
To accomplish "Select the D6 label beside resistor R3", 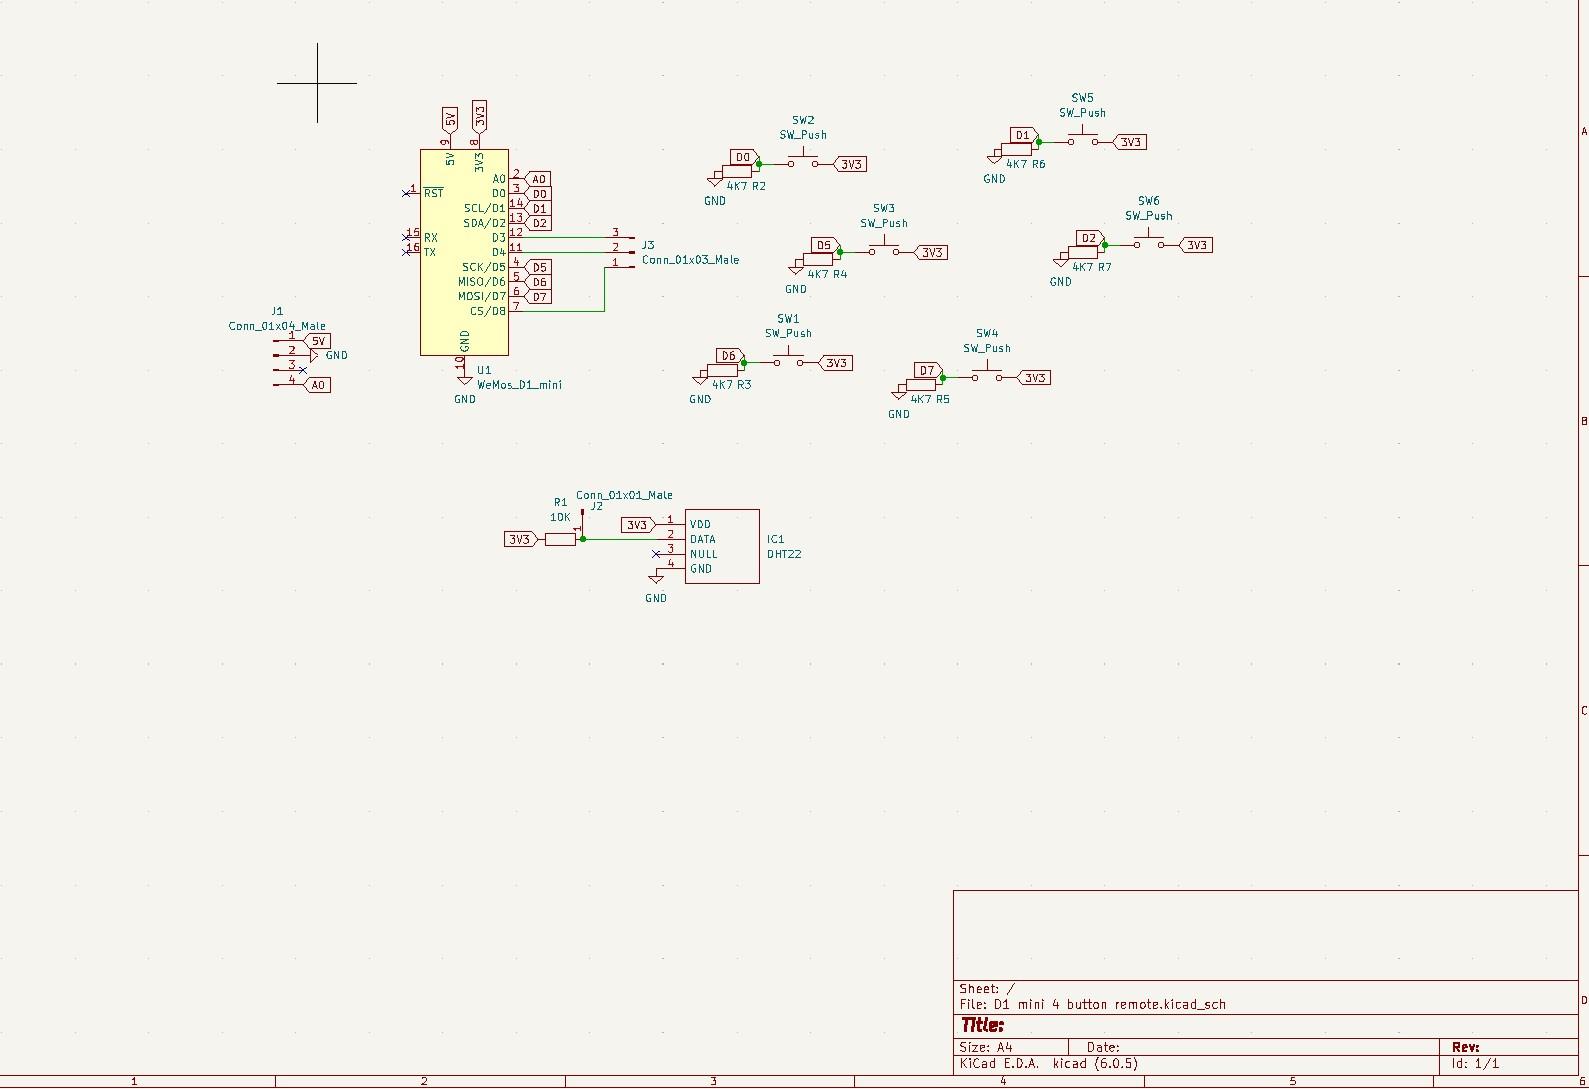I will point(730,356).
